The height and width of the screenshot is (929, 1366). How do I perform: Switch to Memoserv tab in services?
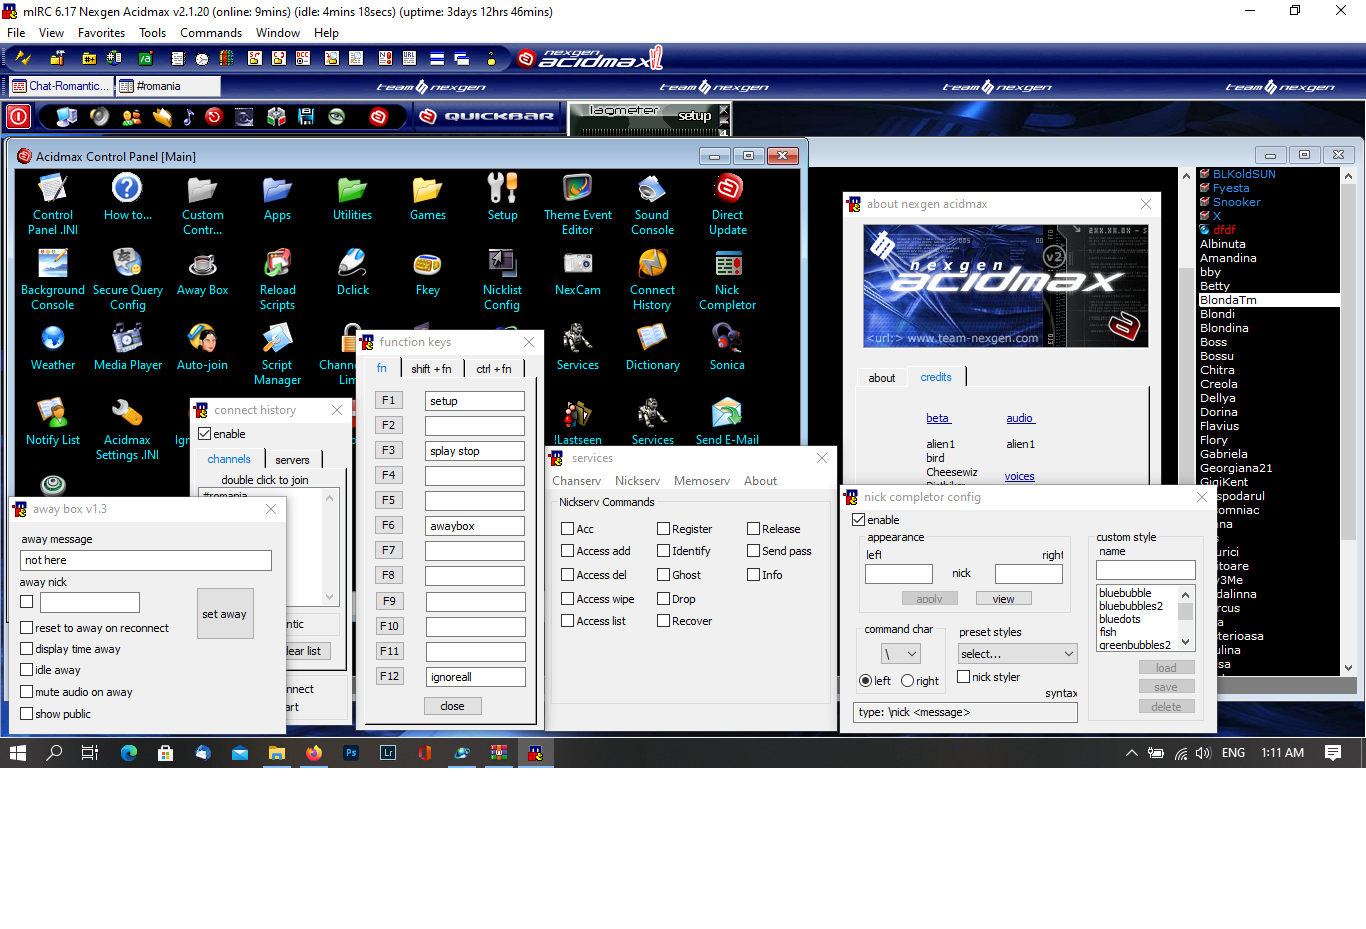click(x=702, y=481)
